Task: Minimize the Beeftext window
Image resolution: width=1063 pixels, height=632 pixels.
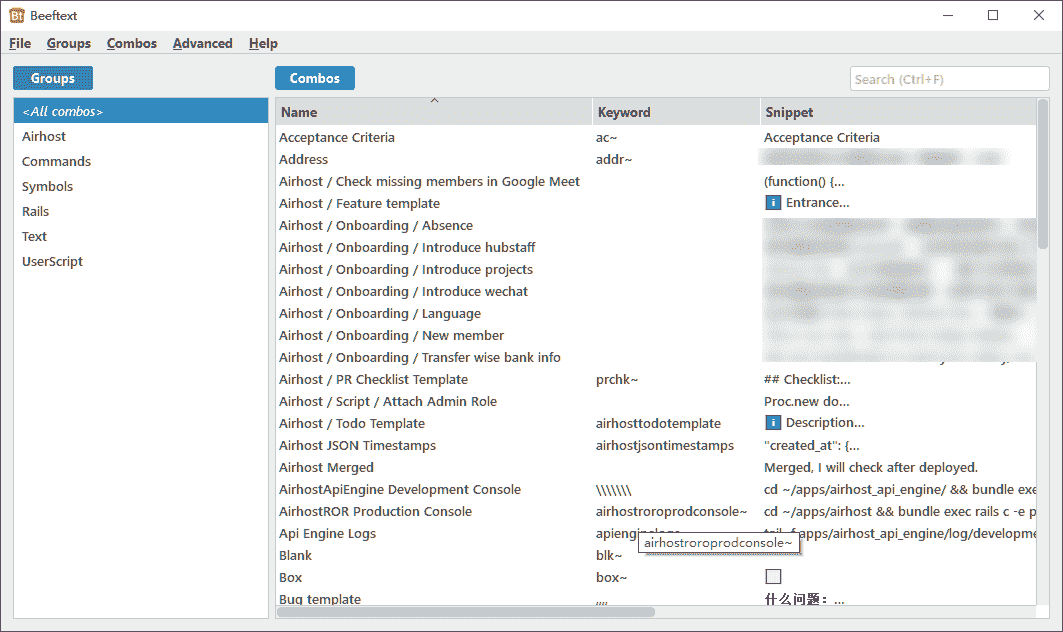Action: (947, 15)
